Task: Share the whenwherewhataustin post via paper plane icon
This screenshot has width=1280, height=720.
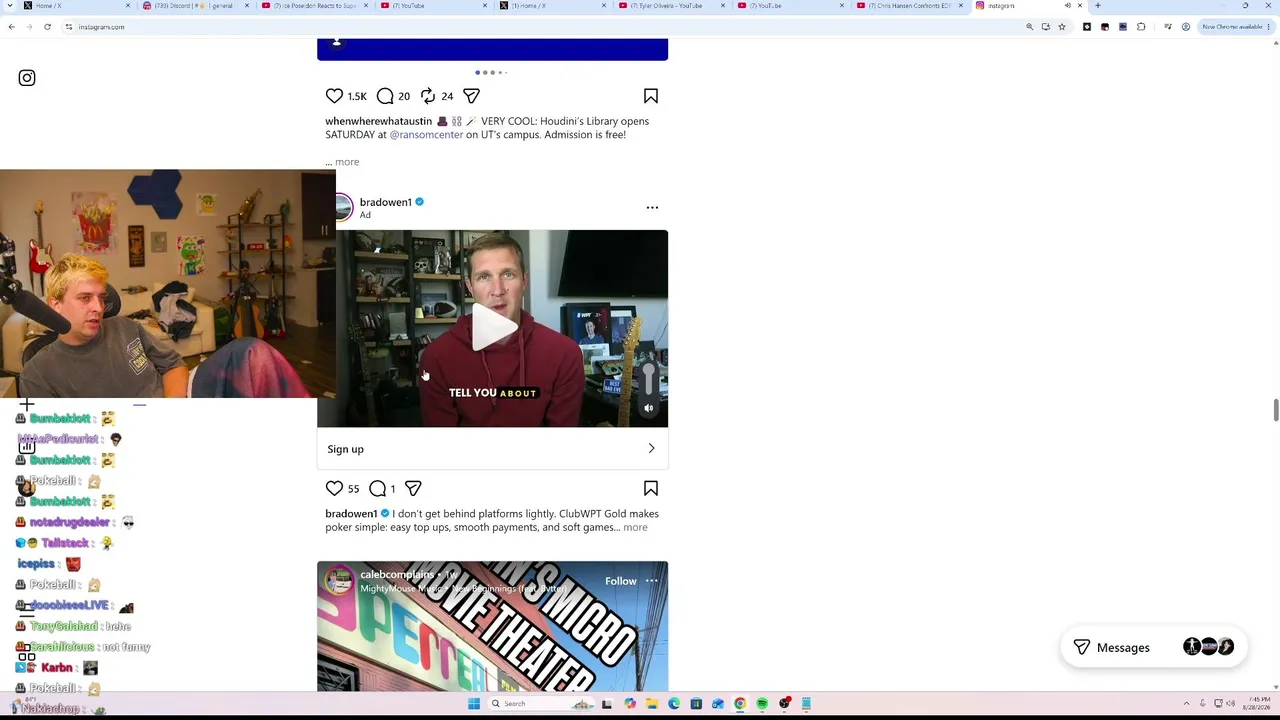Action: [x=471, y=96]
